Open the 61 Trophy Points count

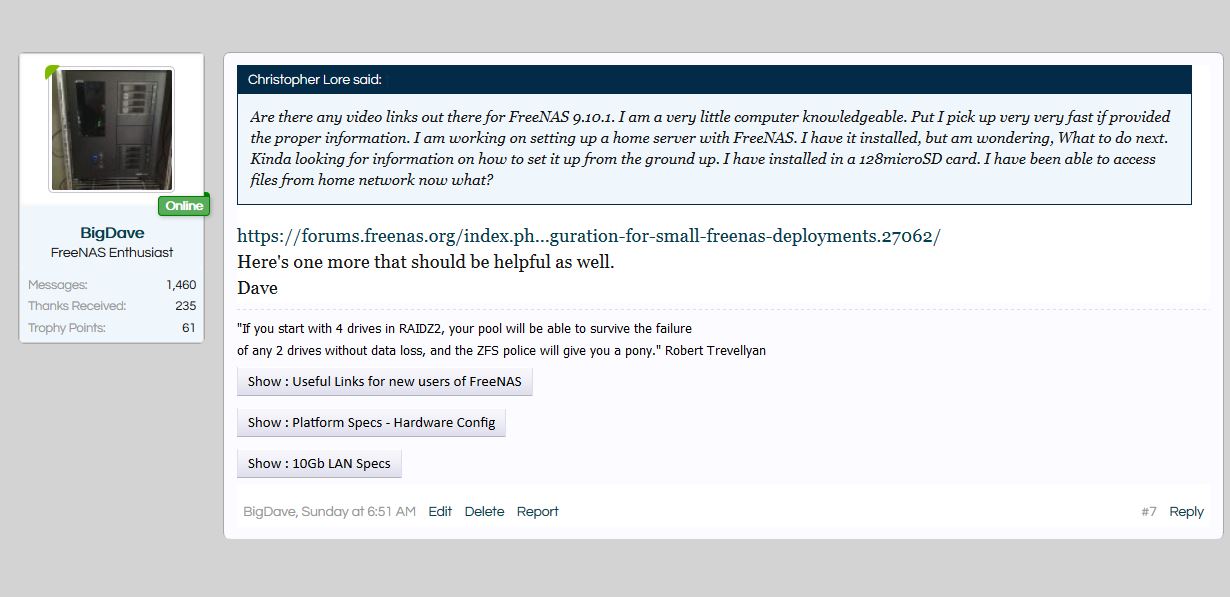coord(189,328)
